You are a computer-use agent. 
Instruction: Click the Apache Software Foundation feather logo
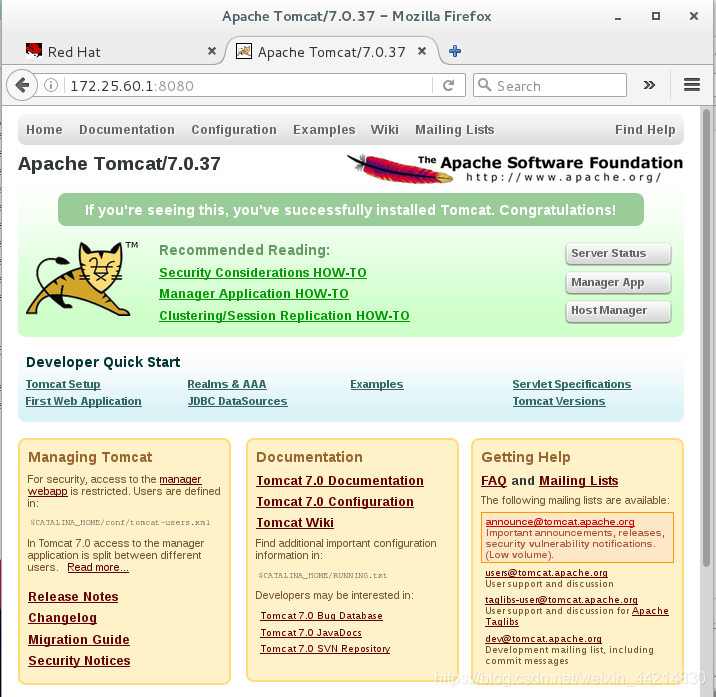coord(515,169)
